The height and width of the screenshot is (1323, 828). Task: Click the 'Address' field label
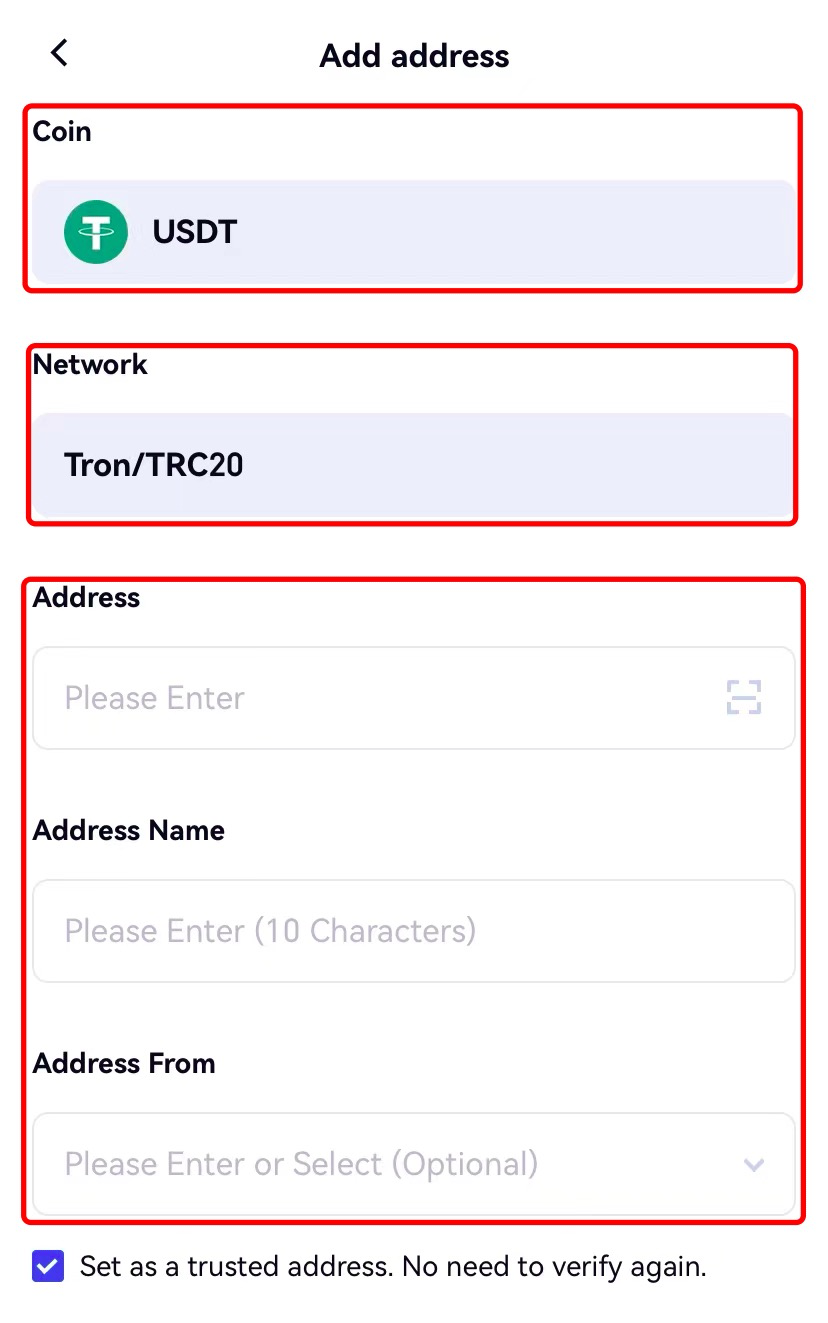click(86, 597)
